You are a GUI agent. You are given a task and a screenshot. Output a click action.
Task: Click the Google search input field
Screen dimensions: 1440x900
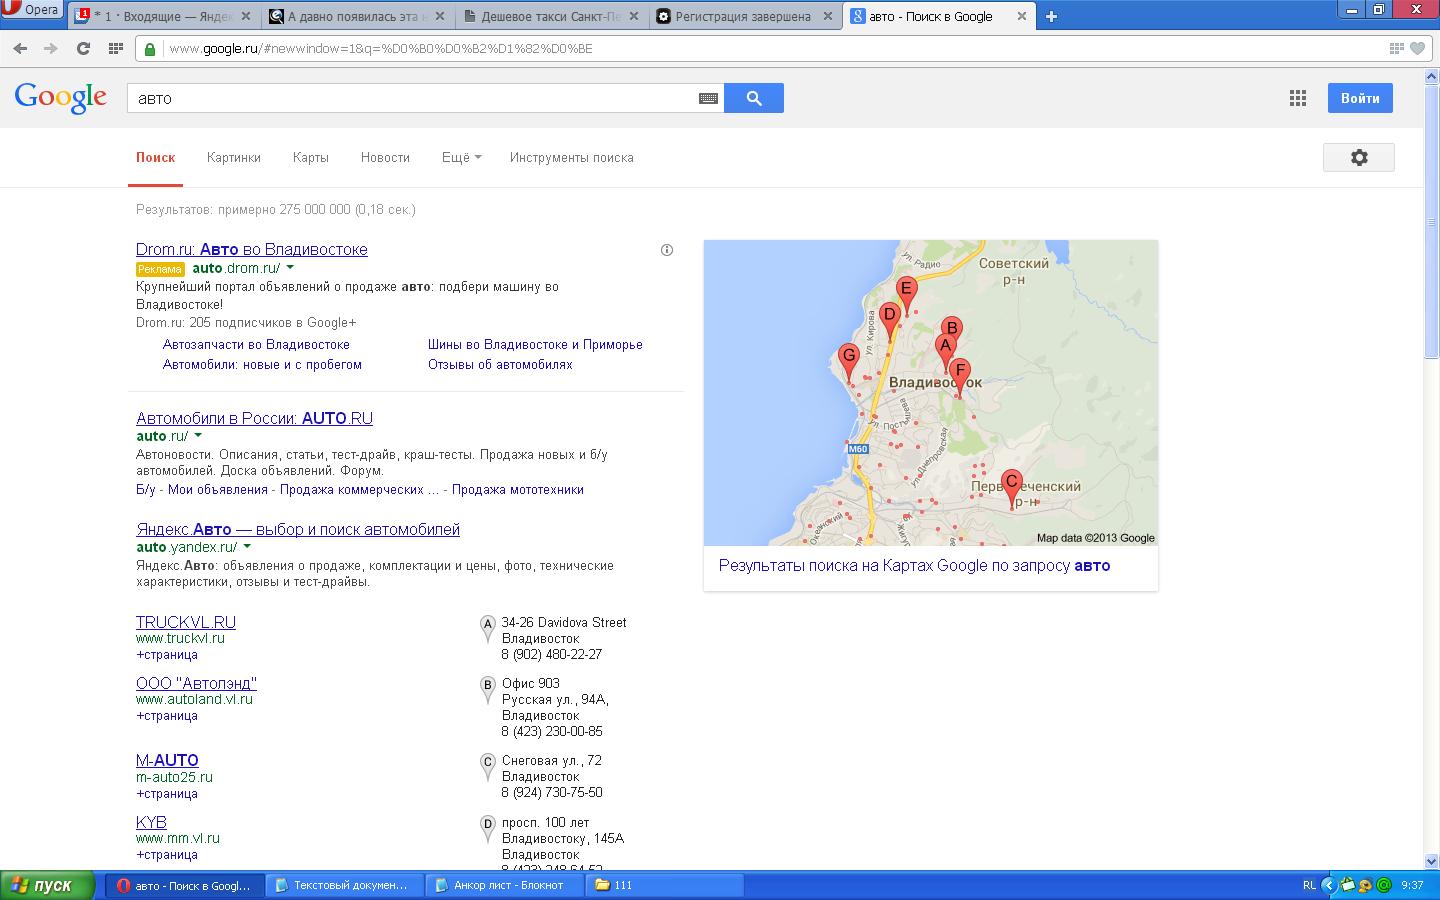[410, 98]
